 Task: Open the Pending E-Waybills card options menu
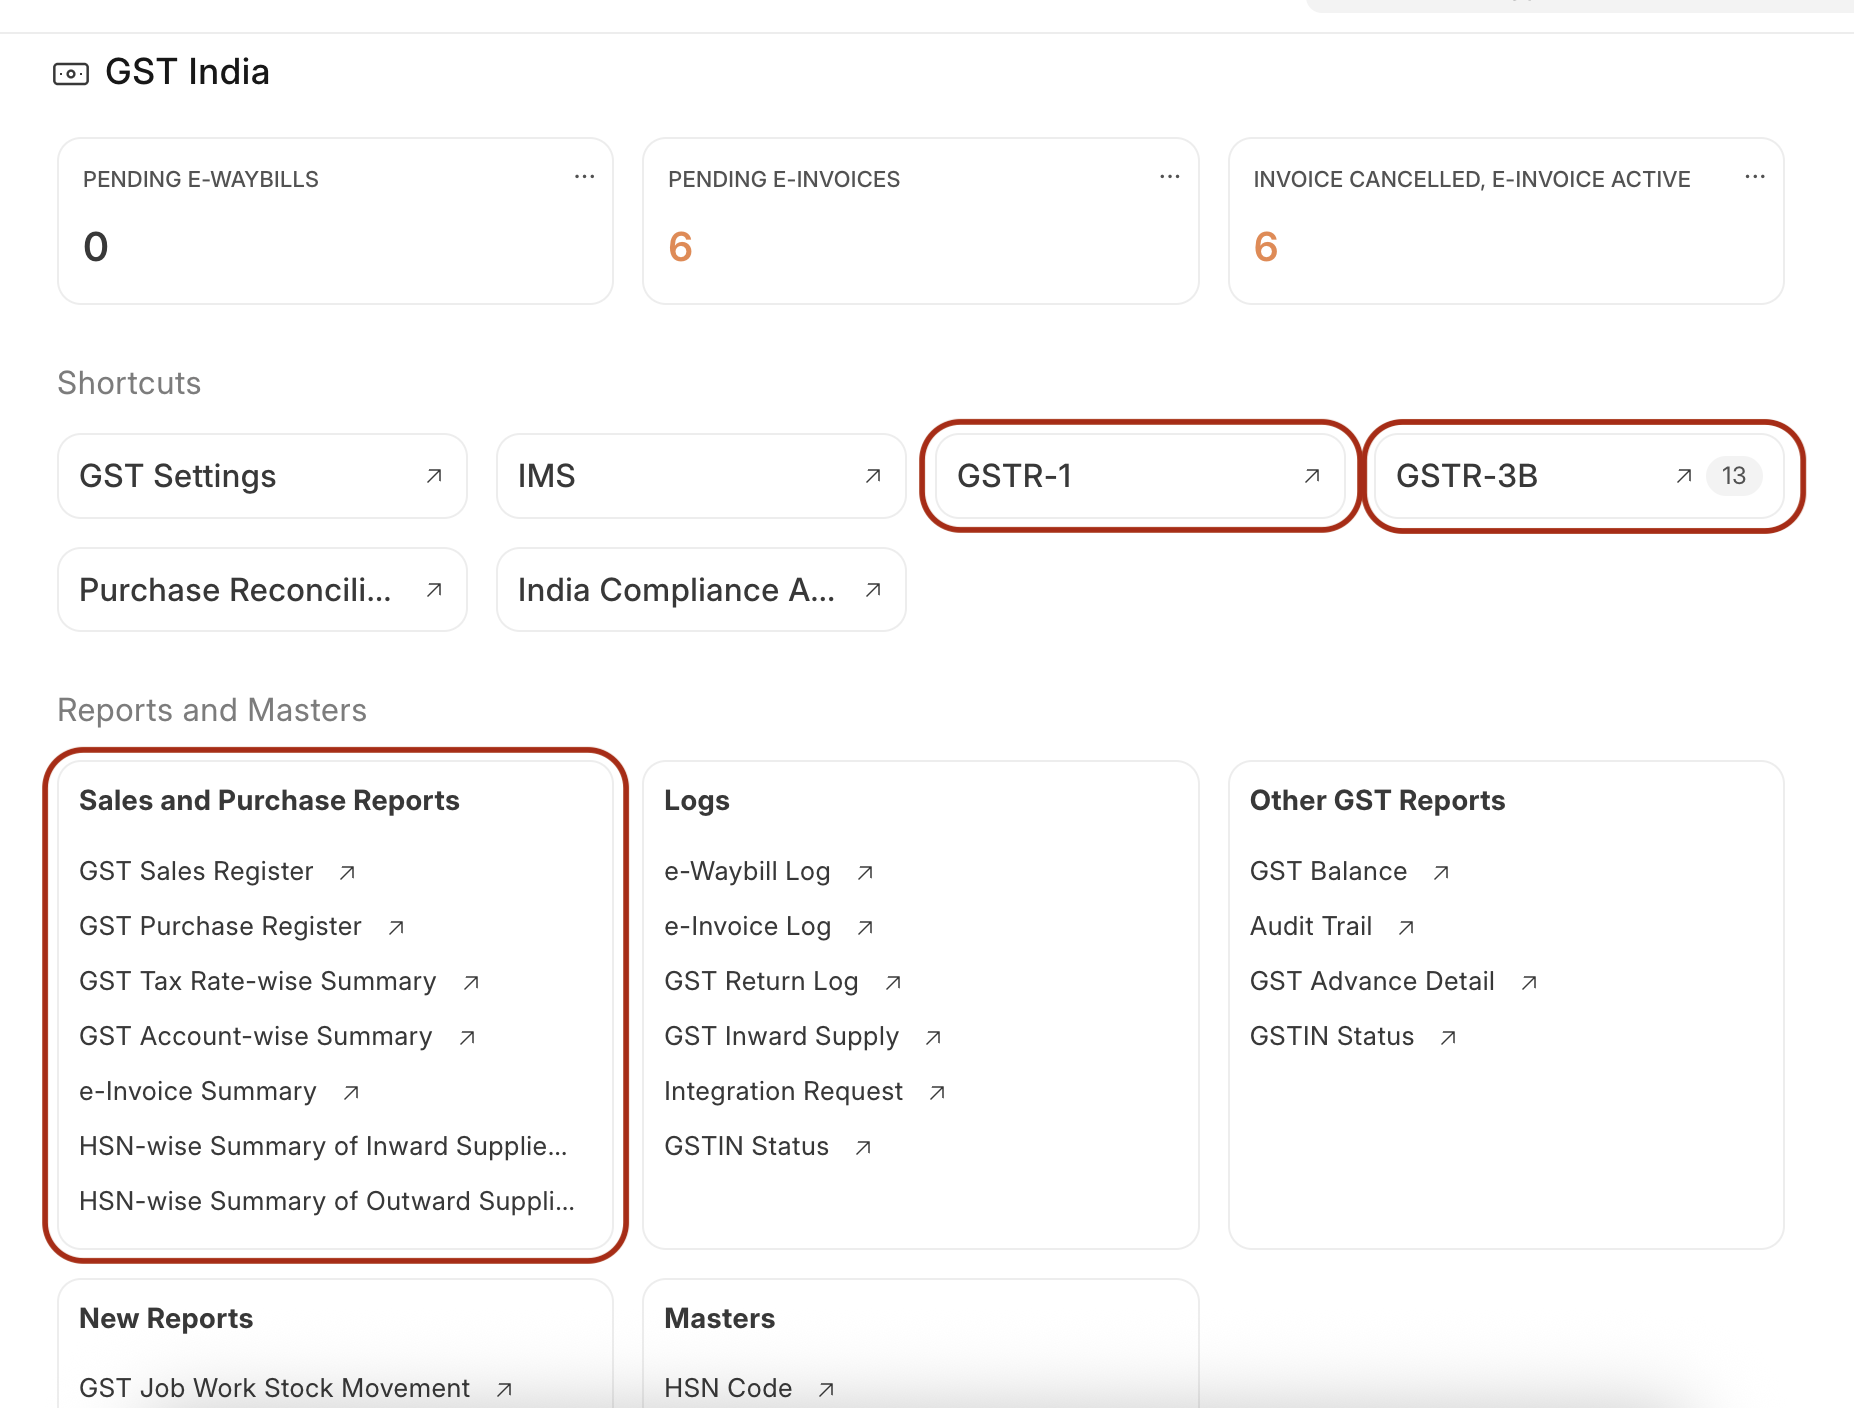584,177
